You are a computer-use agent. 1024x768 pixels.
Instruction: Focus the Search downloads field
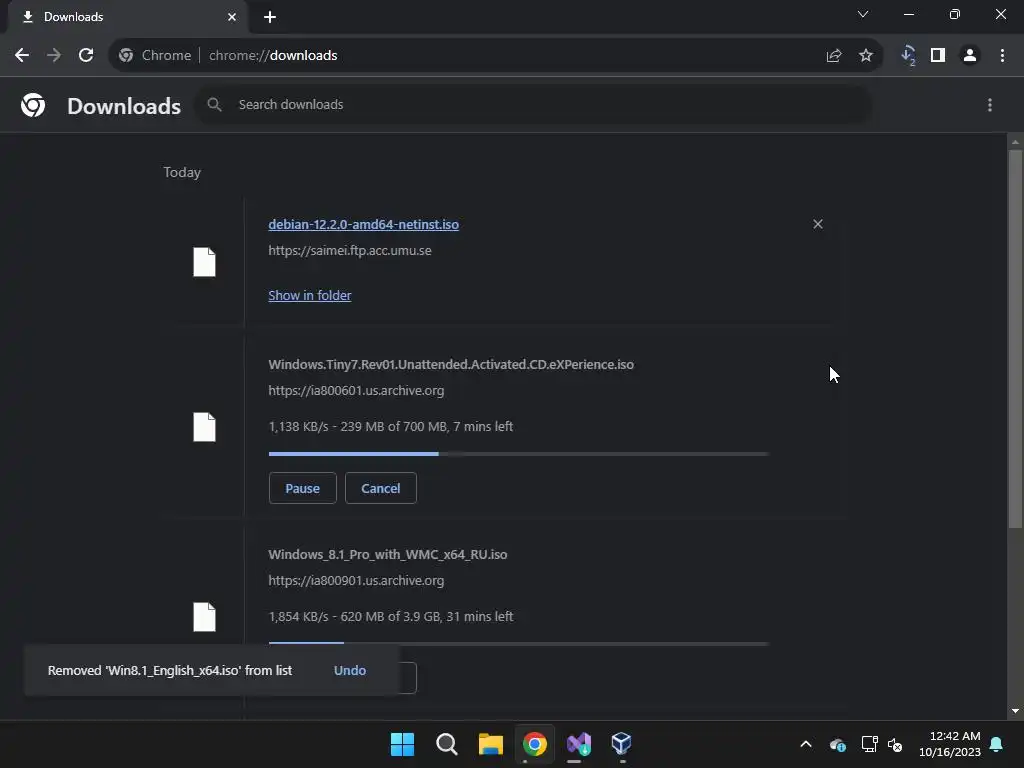533,104
